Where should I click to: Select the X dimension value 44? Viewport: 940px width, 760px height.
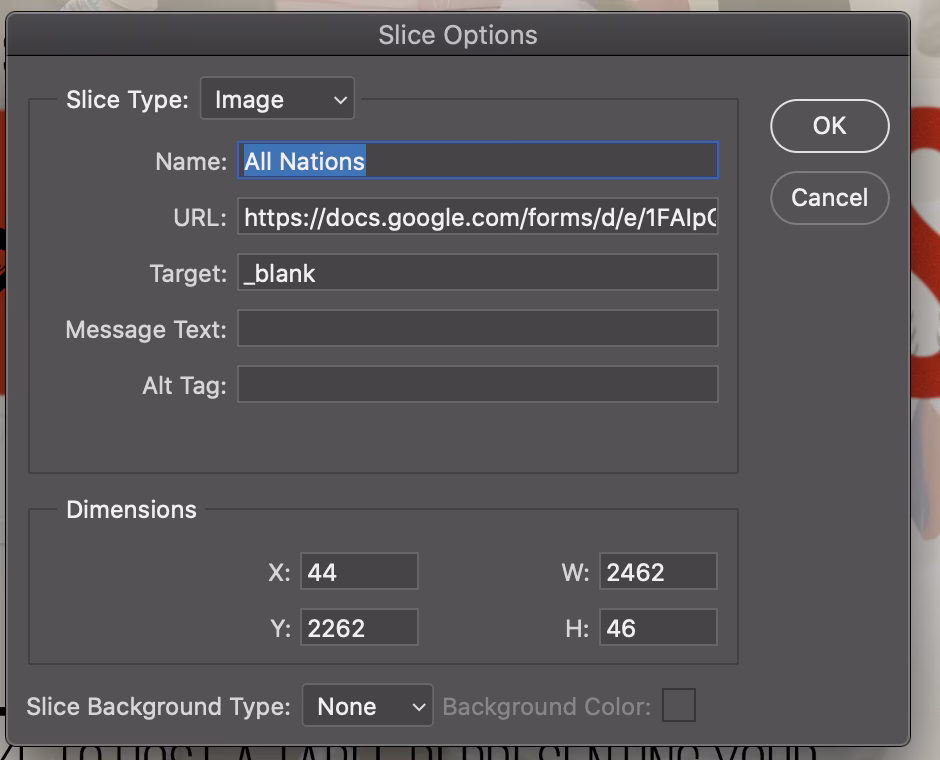click(x=359, y=571)
